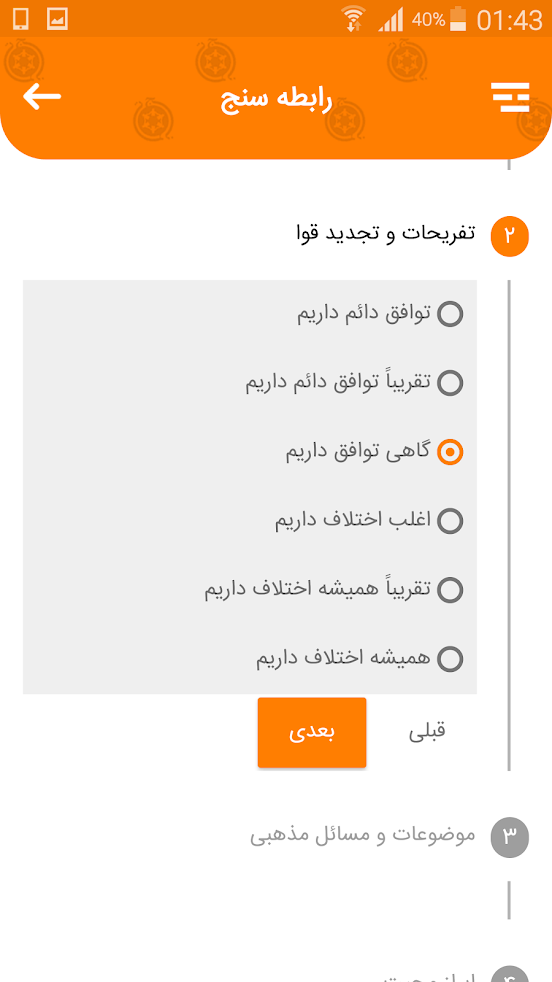Tap step title 'تفریحات و تجدید قوا'
This screenshot has height=982, width=552.
[385, 234]
